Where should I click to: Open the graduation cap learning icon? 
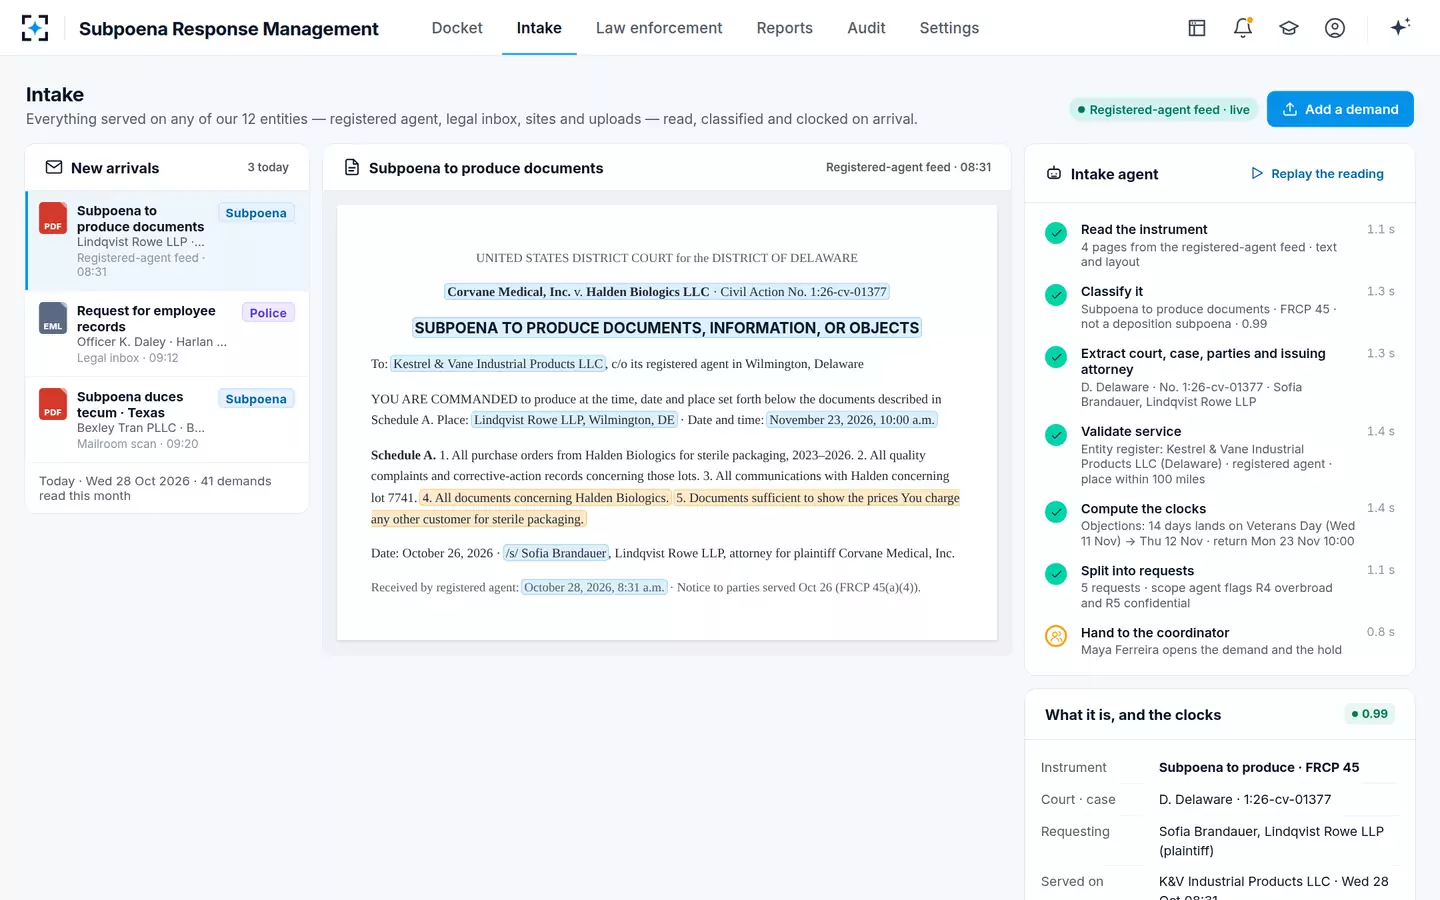[x=1289, y=28]
